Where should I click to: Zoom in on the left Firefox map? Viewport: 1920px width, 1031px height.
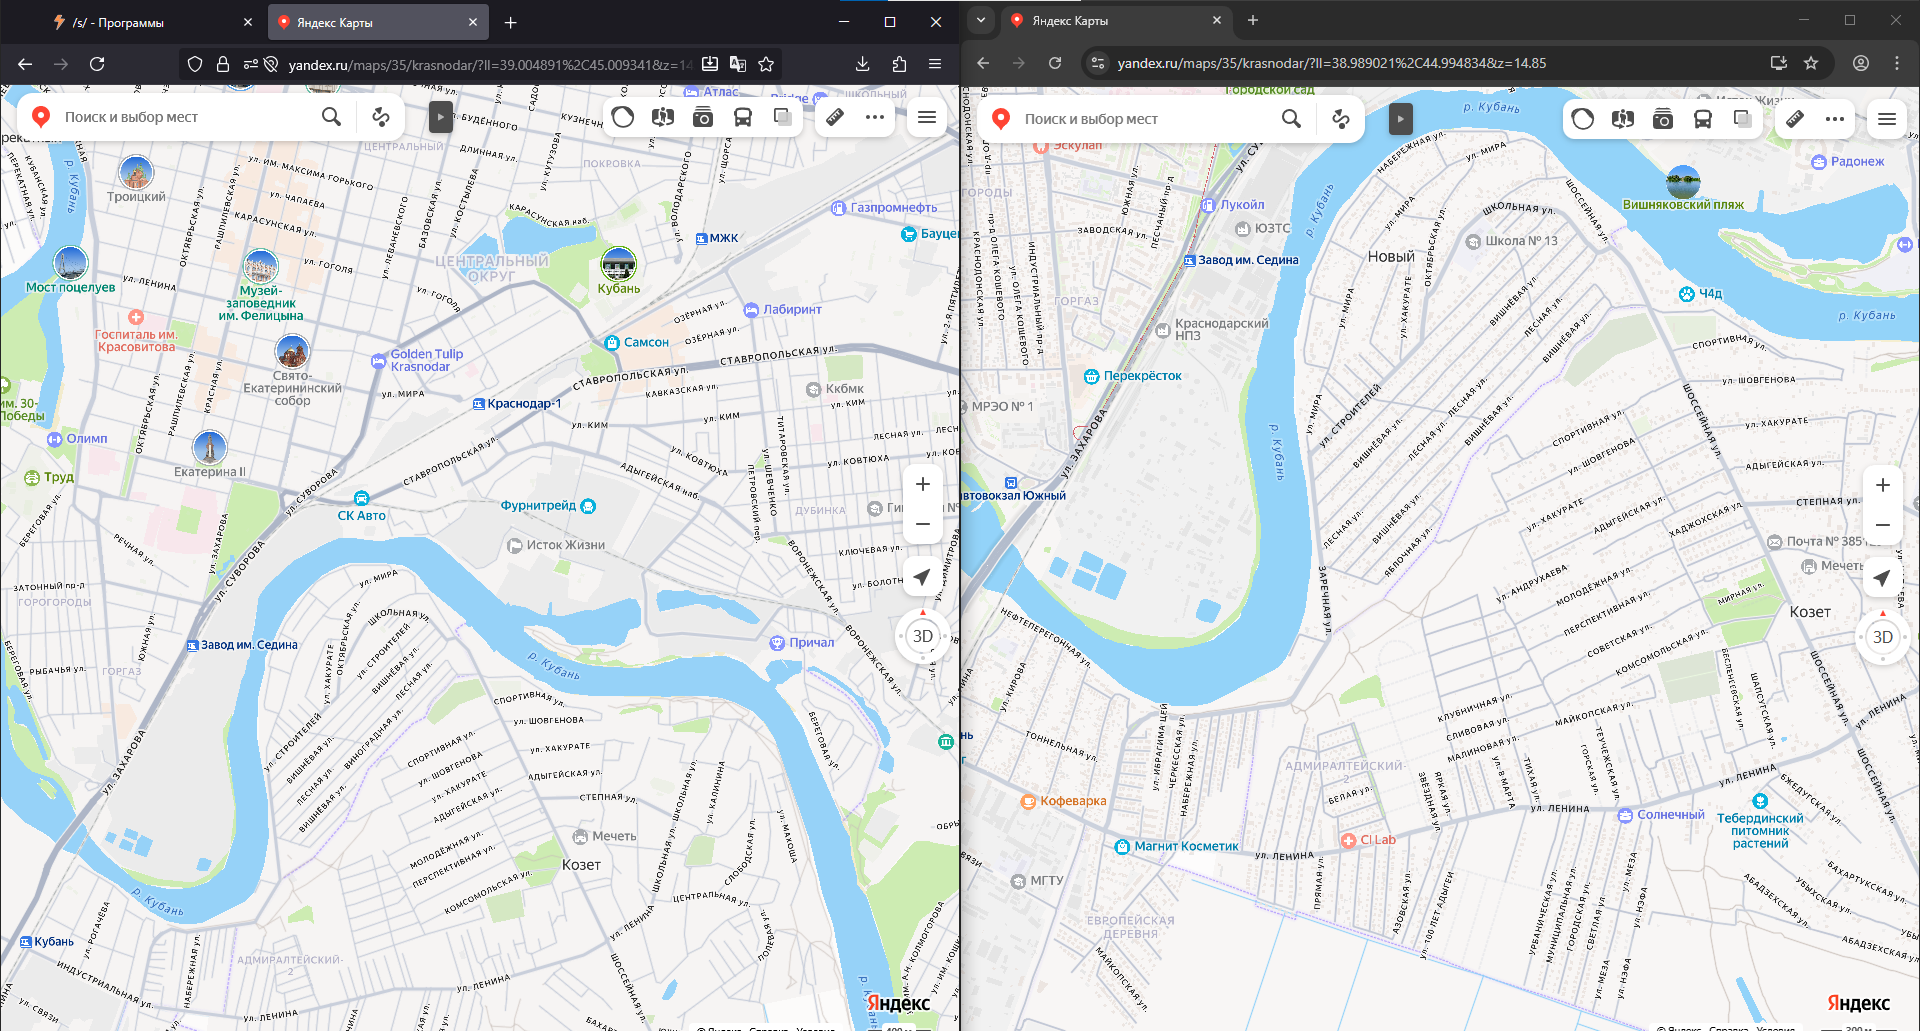click(922, 484)
